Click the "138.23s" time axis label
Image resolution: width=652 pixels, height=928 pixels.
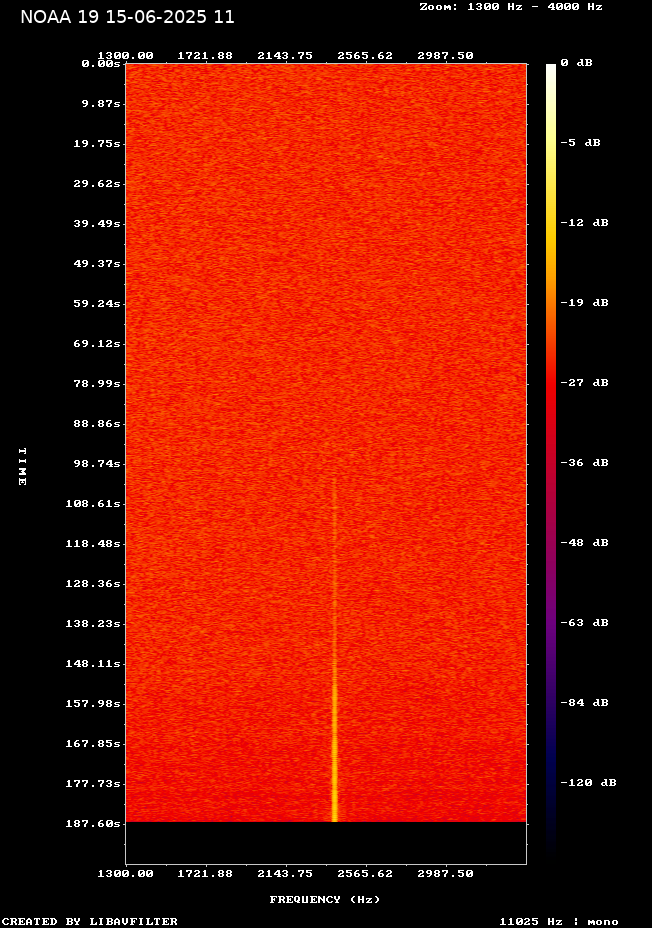pyautogui.click(x=93, y=623)
